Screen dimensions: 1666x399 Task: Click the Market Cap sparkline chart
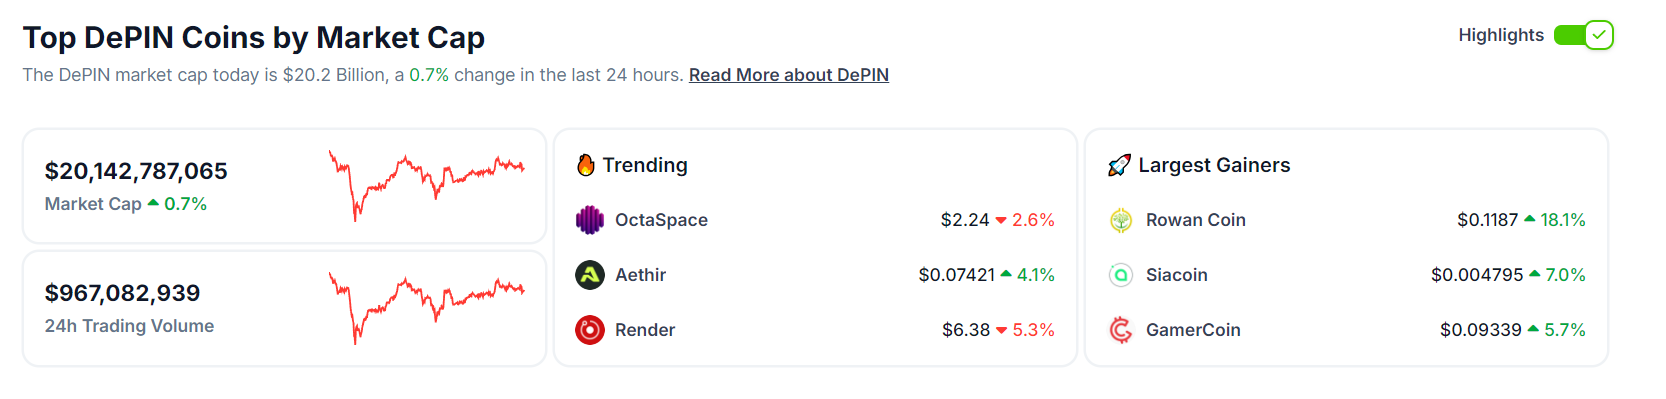pos(427,185)
